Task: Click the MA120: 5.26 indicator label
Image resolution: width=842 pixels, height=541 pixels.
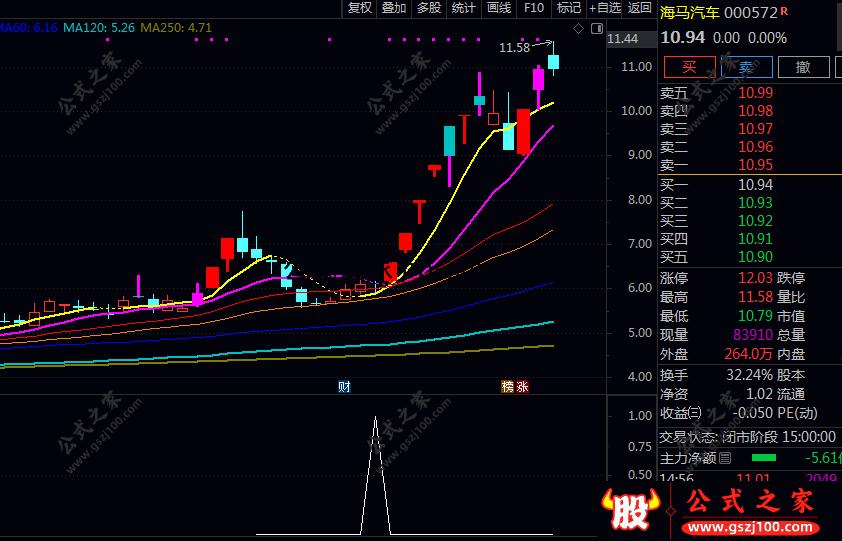Action: [x=99, y=27]
